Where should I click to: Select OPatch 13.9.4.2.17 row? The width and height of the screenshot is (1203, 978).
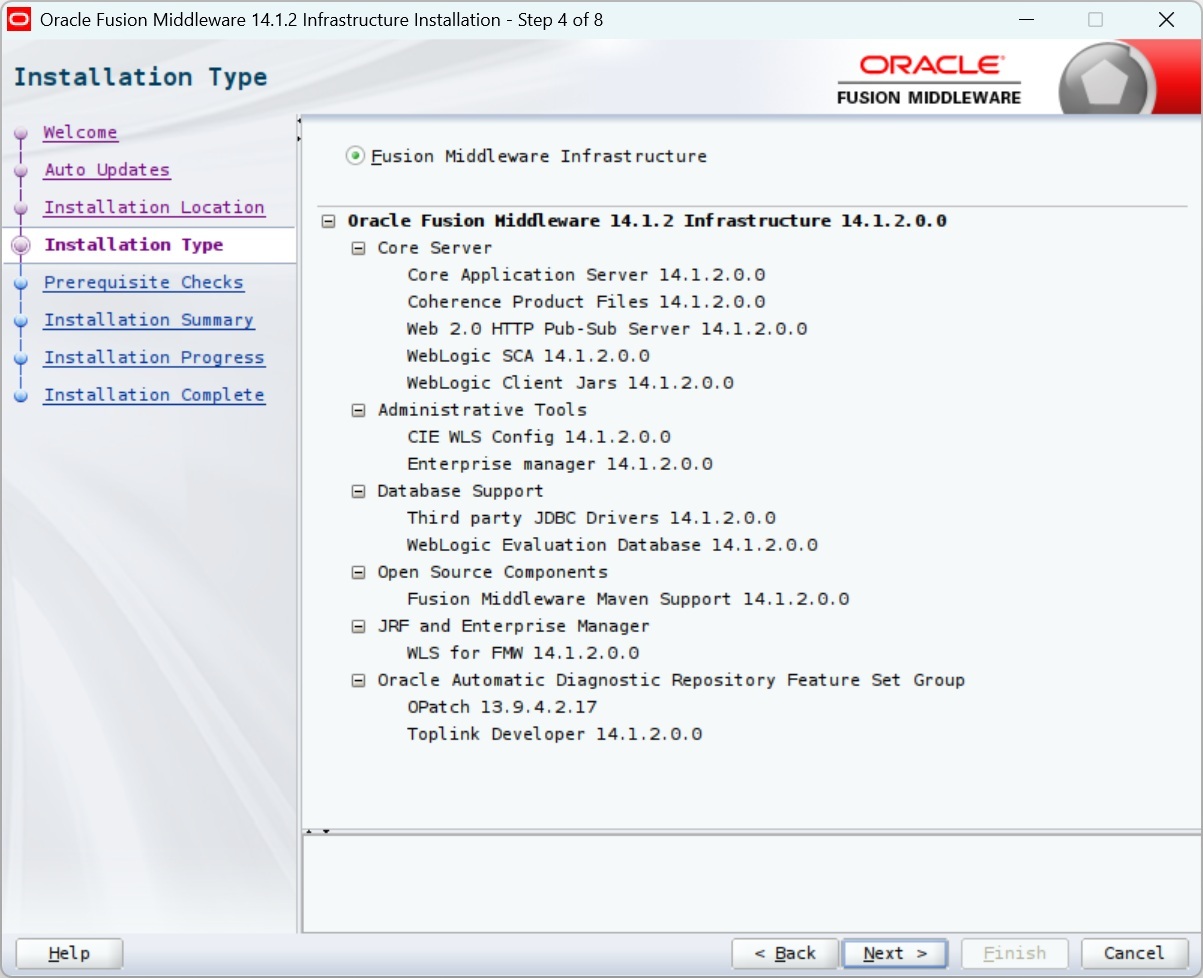point(502,707)
